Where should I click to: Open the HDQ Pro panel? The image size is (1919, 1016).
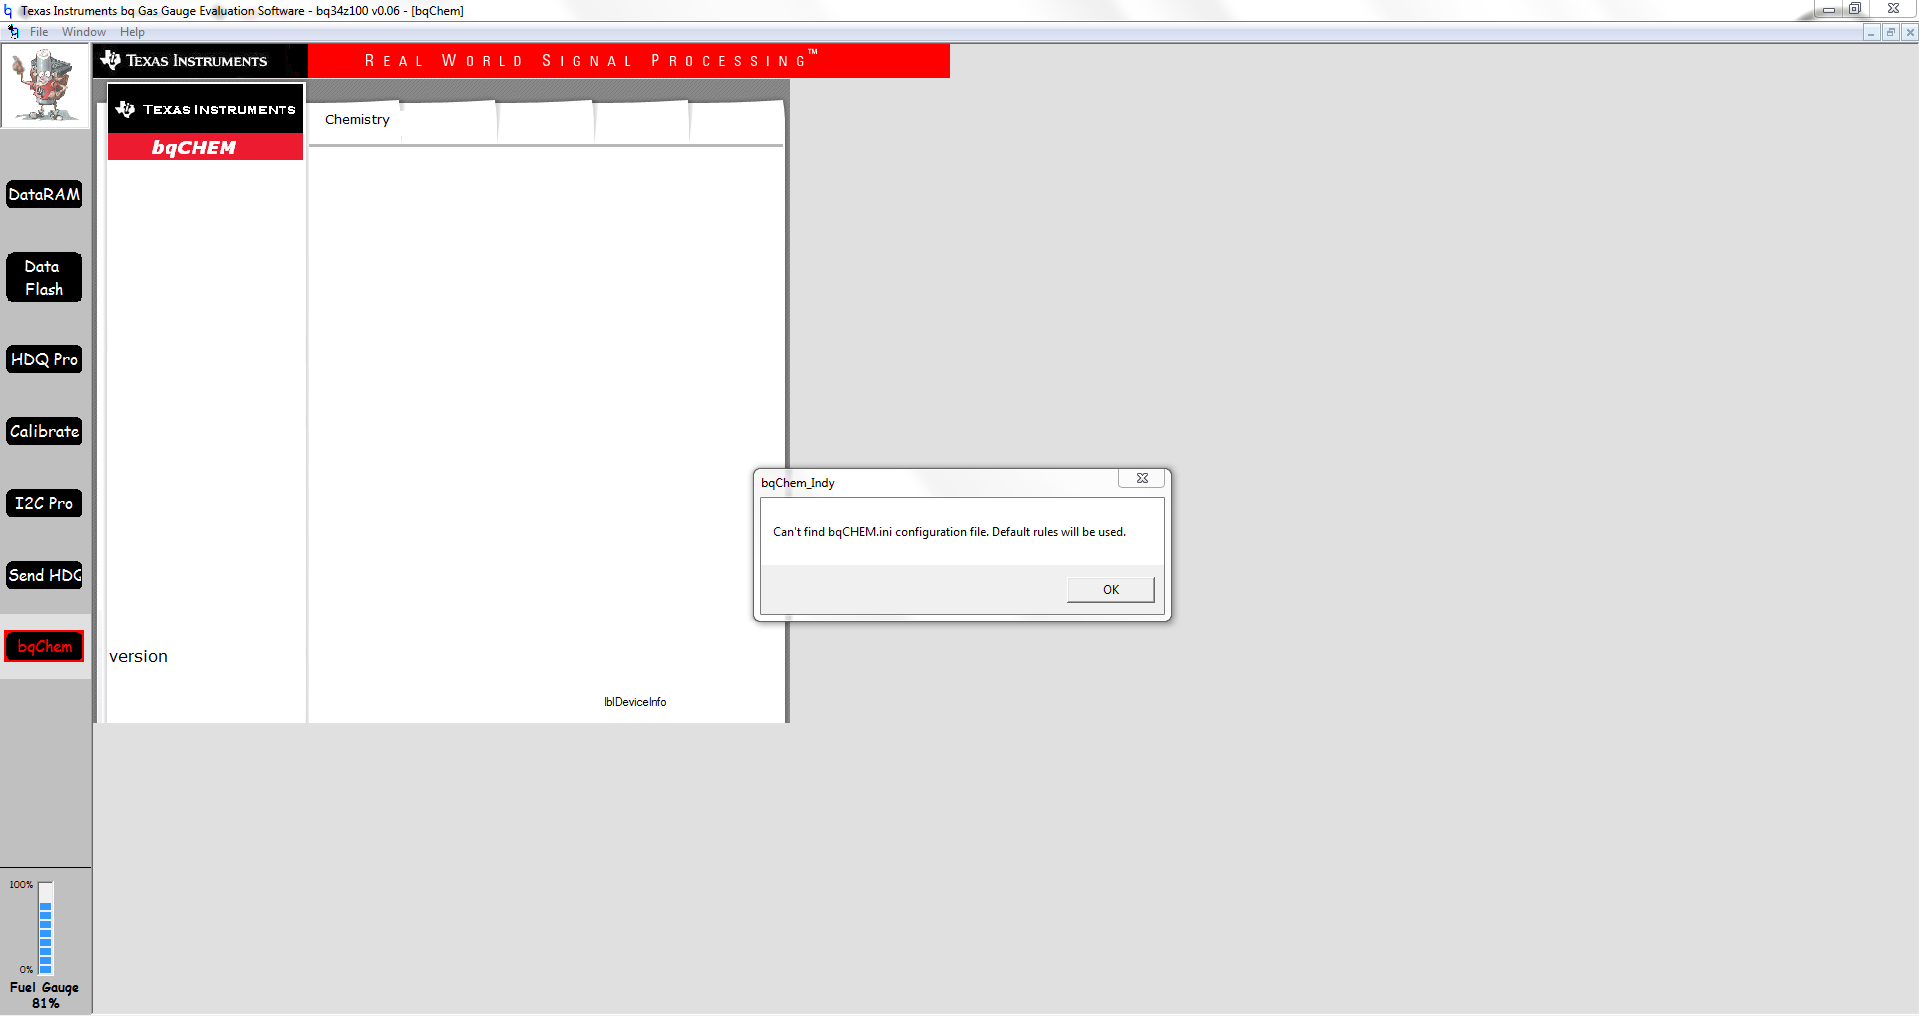[x=44, y=359]
